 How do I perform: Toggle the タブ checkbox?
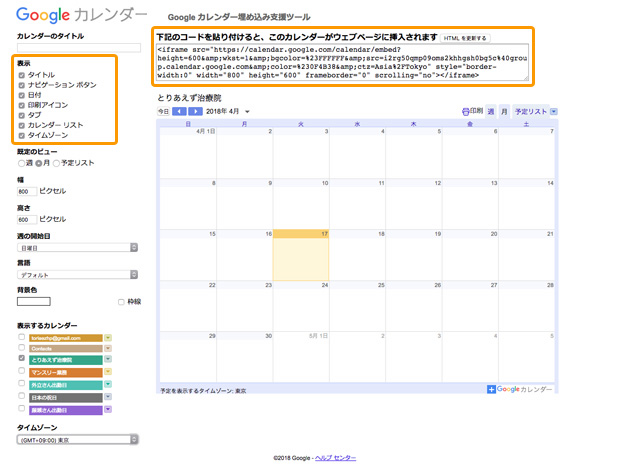click(x=22, y=115)
